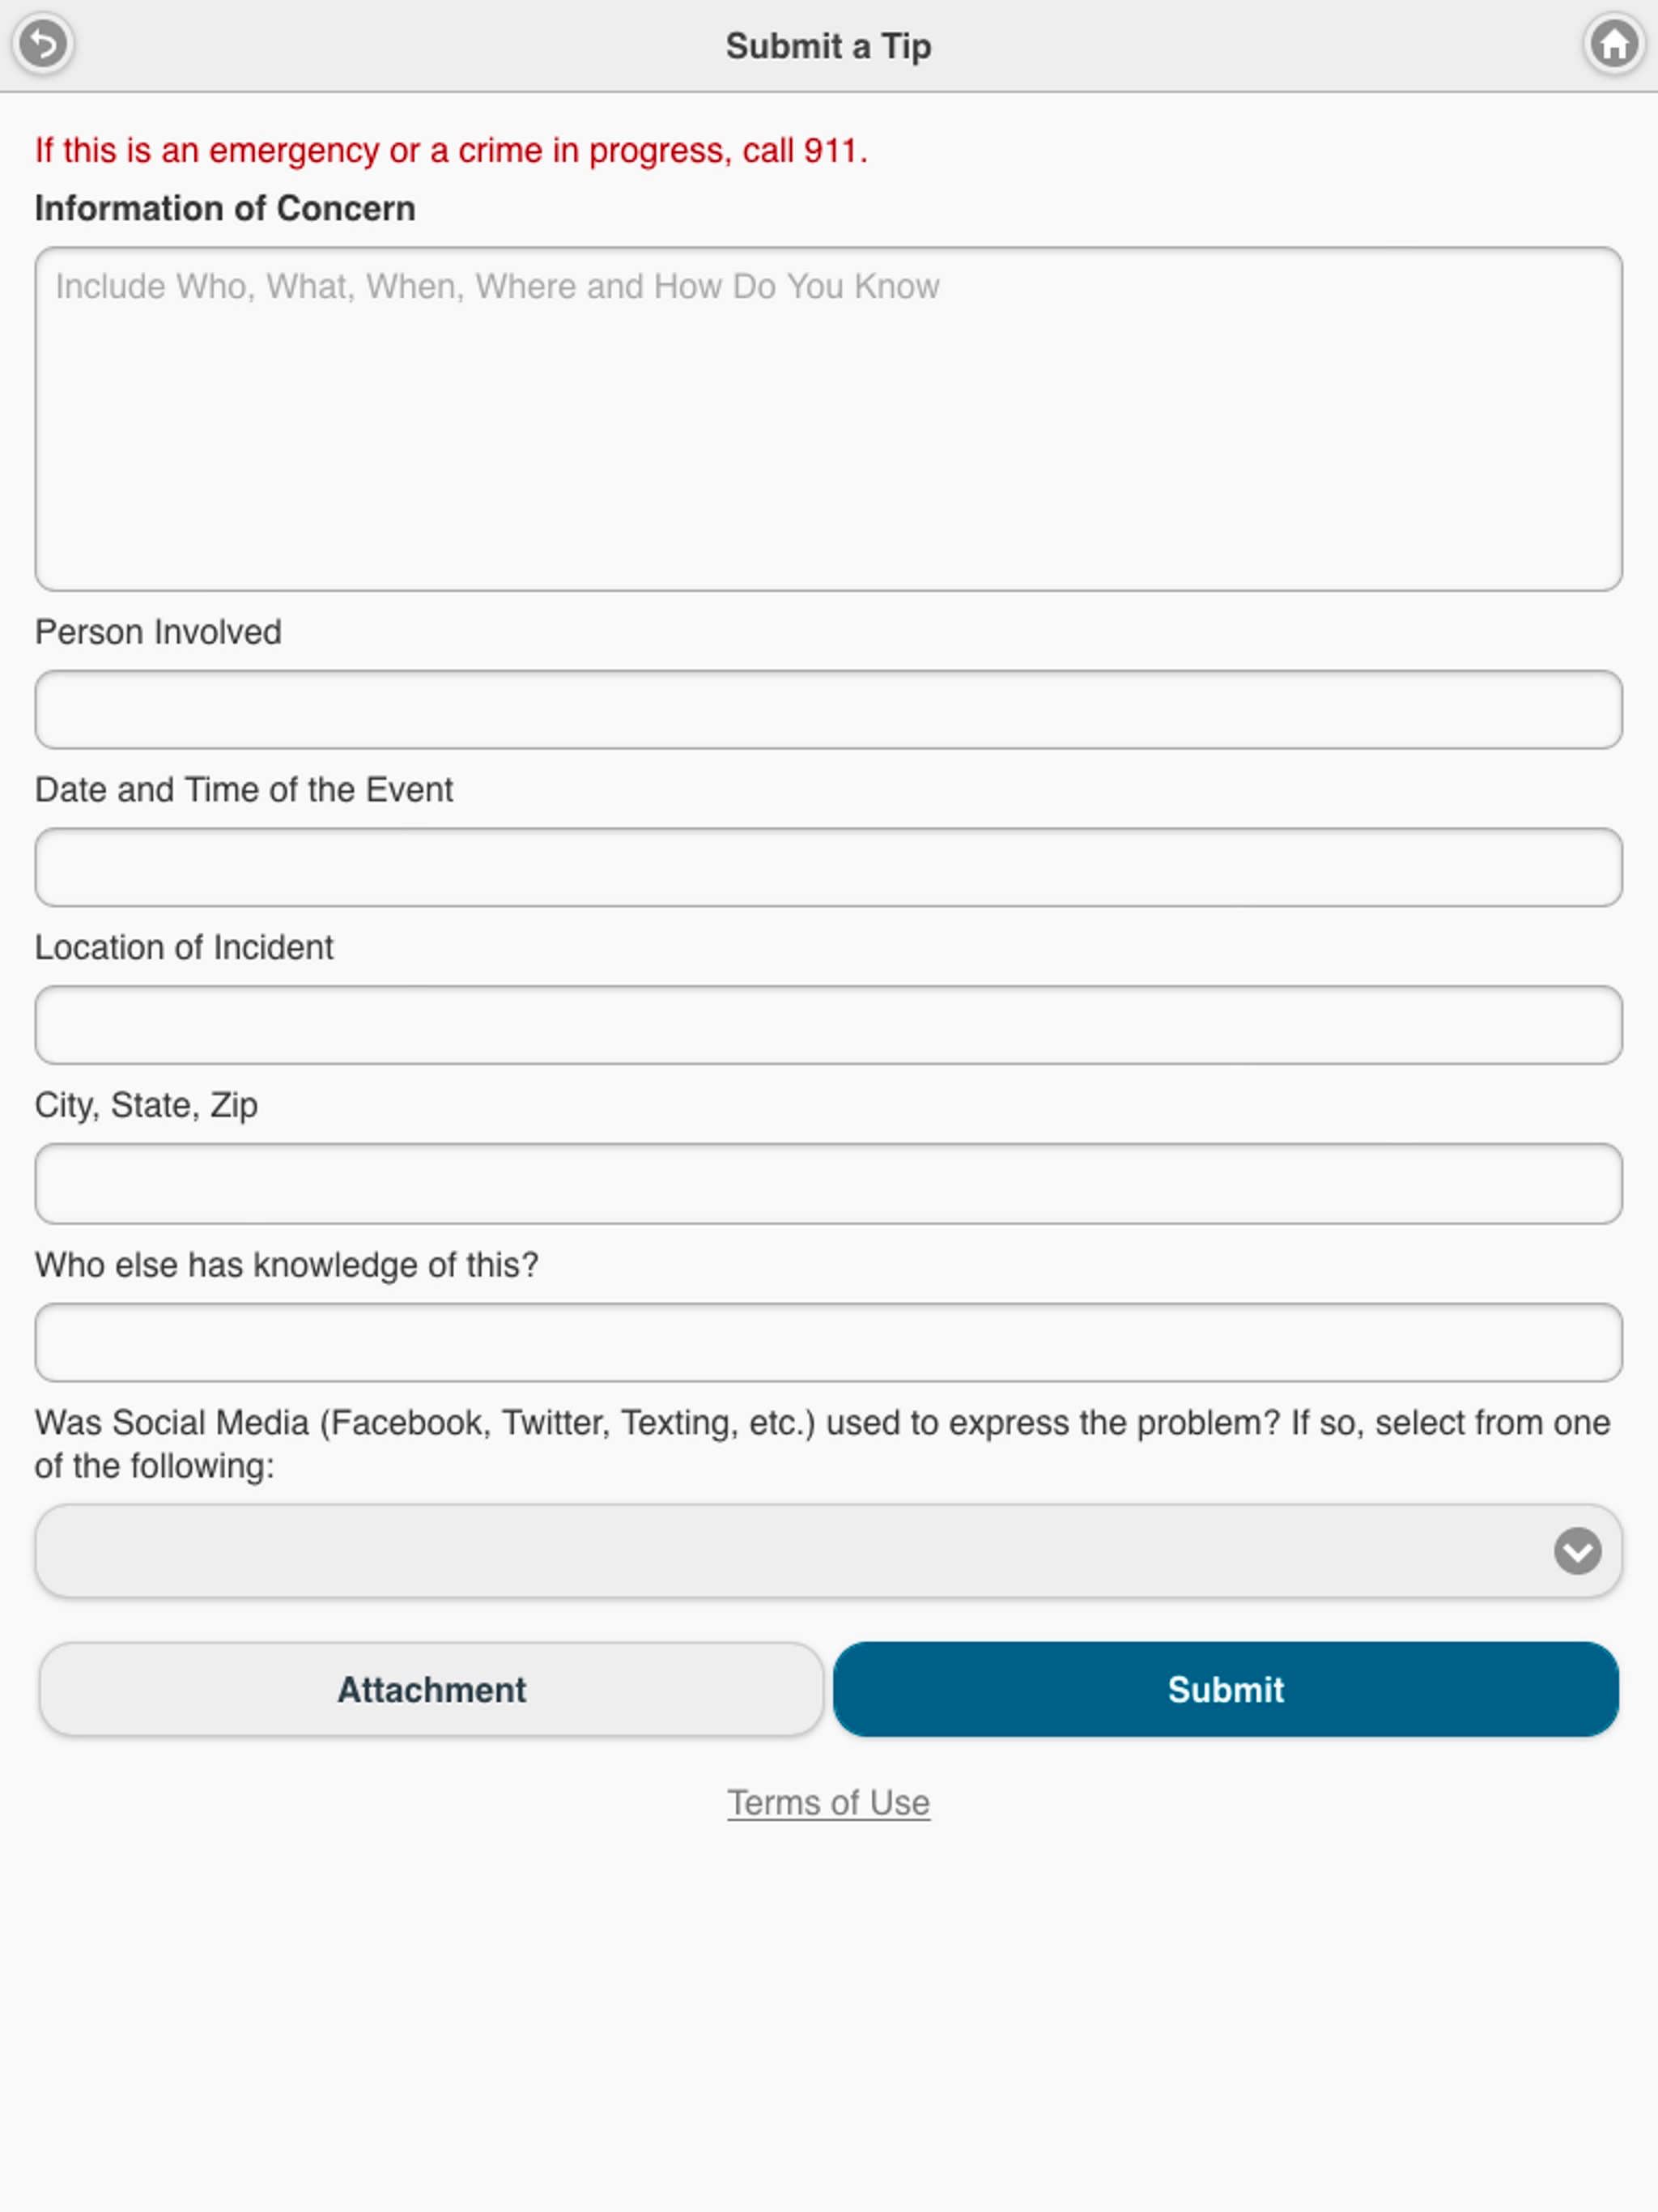
Task: Go to home via house icon
Action: coord(1613,44)
